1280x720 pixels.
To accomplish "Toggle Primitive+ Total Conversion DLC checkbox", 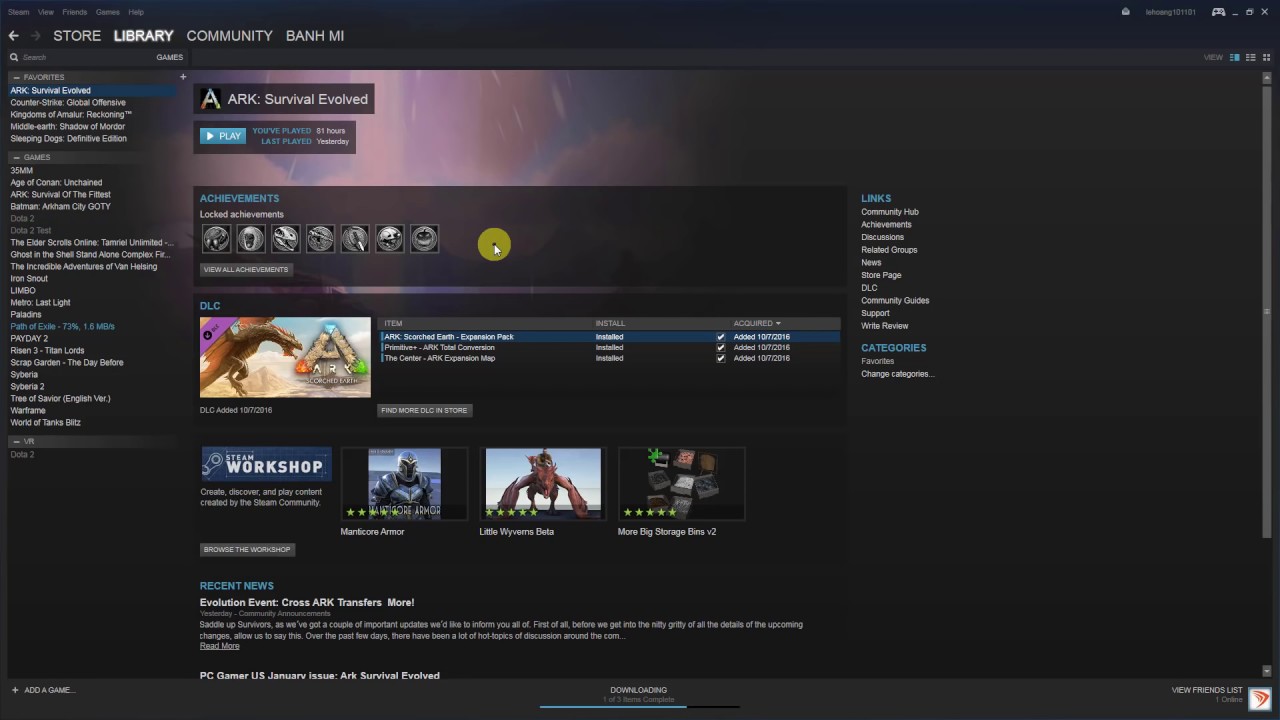I will point(720,348).
